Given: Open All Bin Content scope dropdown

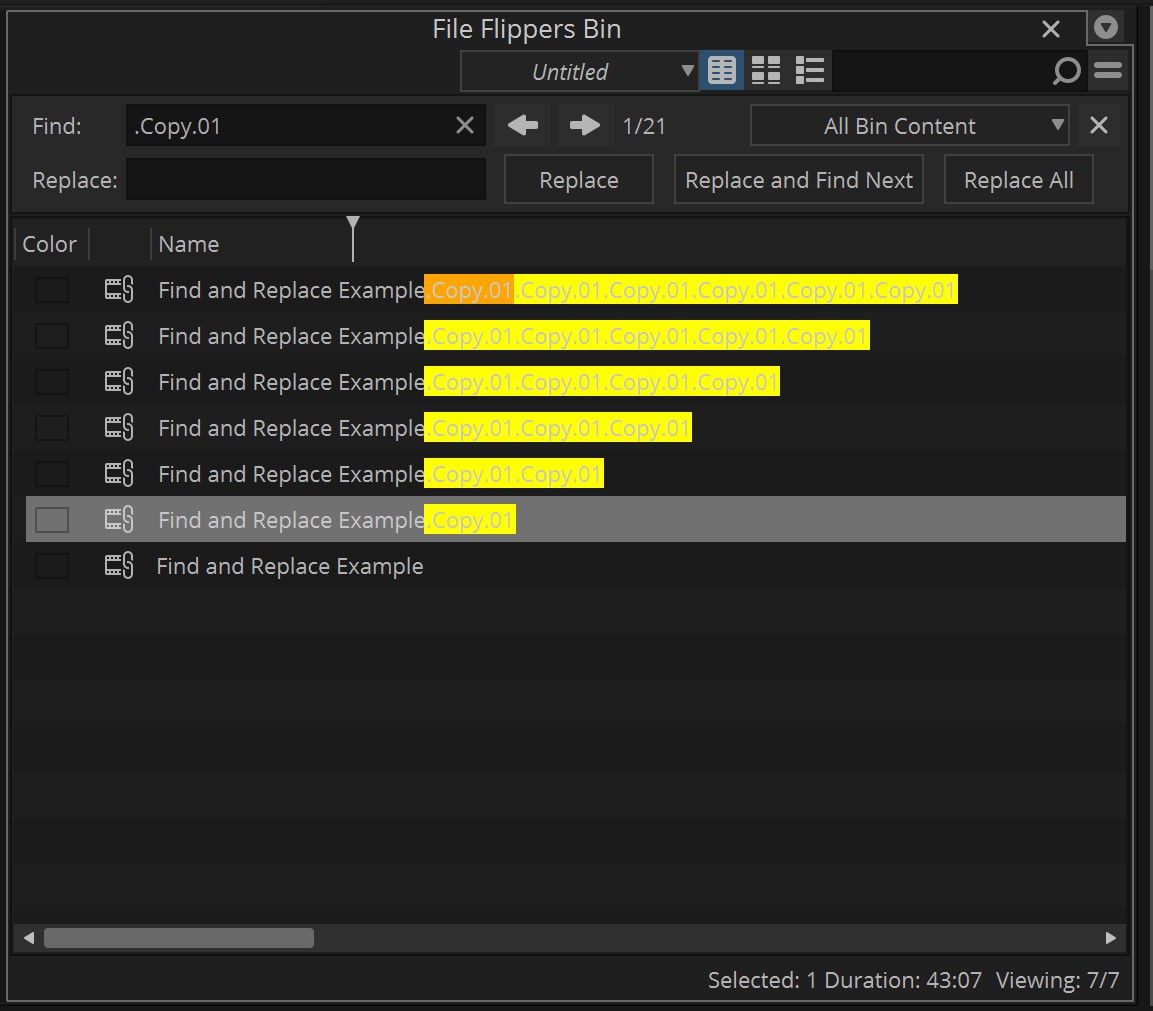Looking at the screenshot, I should click(909, 126).
